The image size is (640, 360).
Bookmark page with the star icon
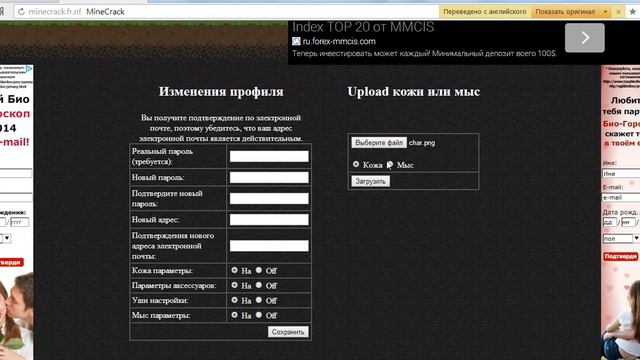tap(633, 12)
